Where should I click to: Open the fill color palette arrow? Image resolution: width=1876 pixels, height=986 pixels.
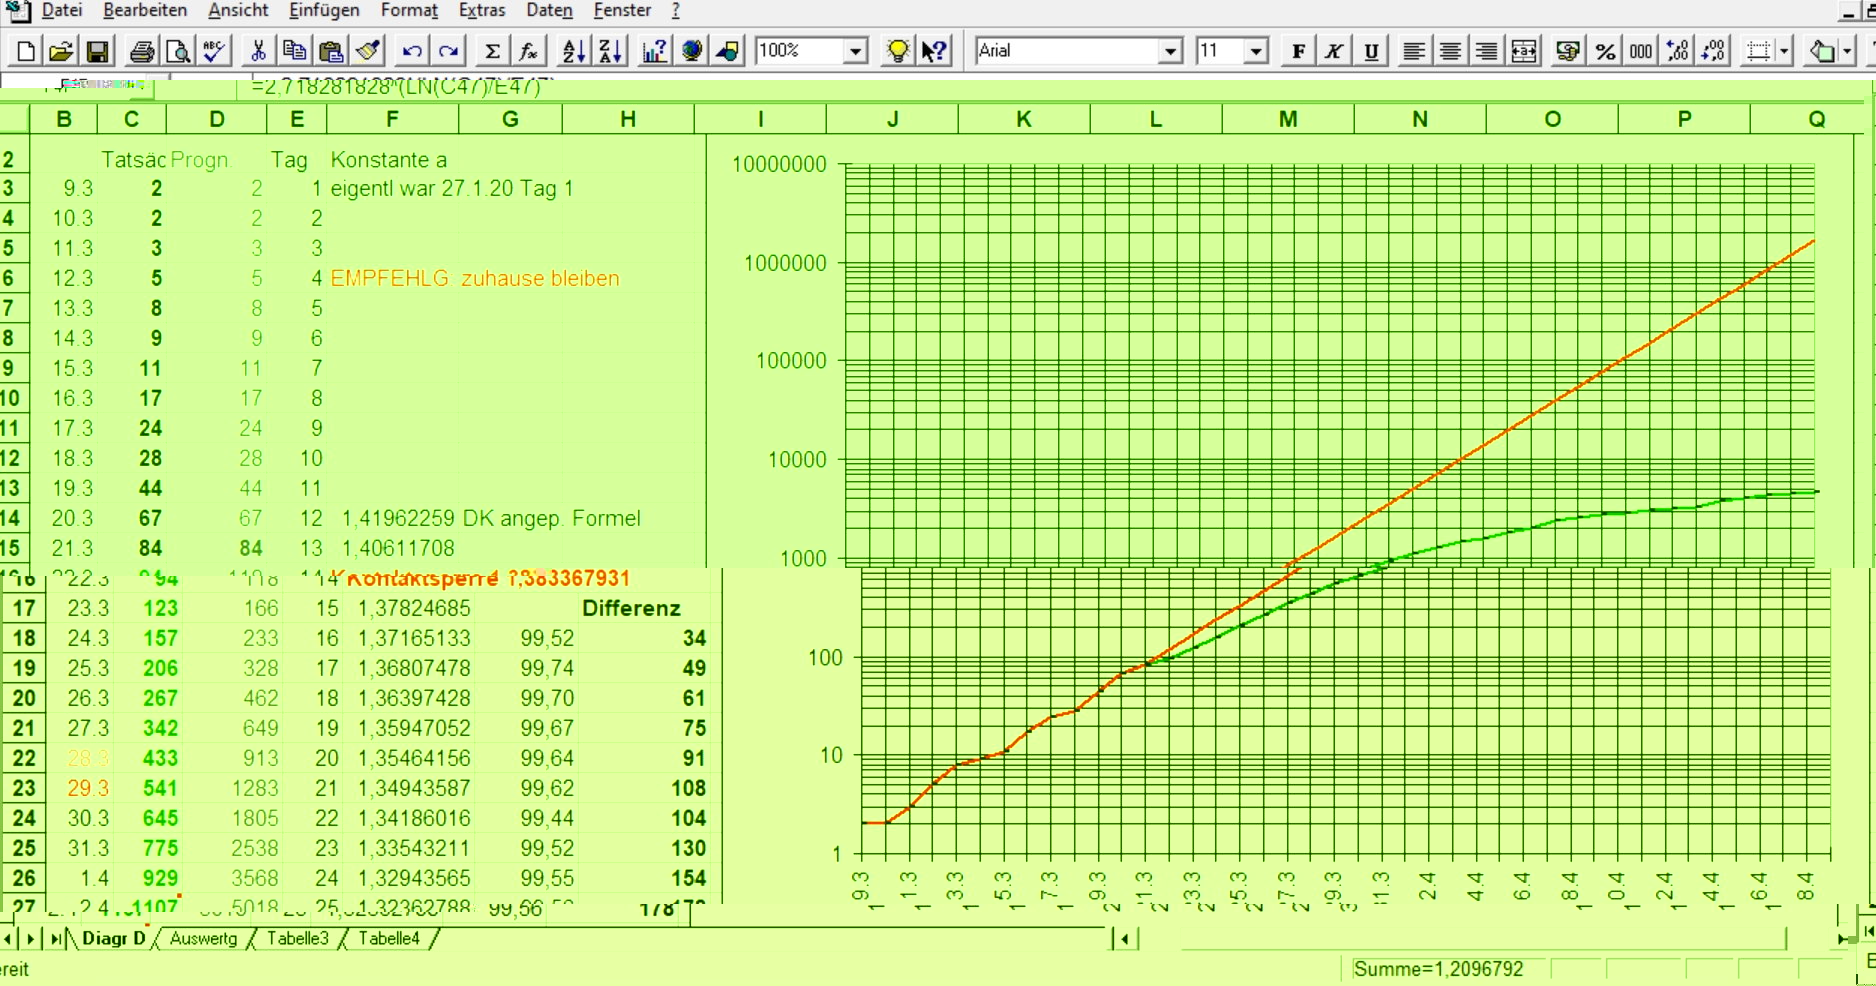click(x=1846, y=51)
